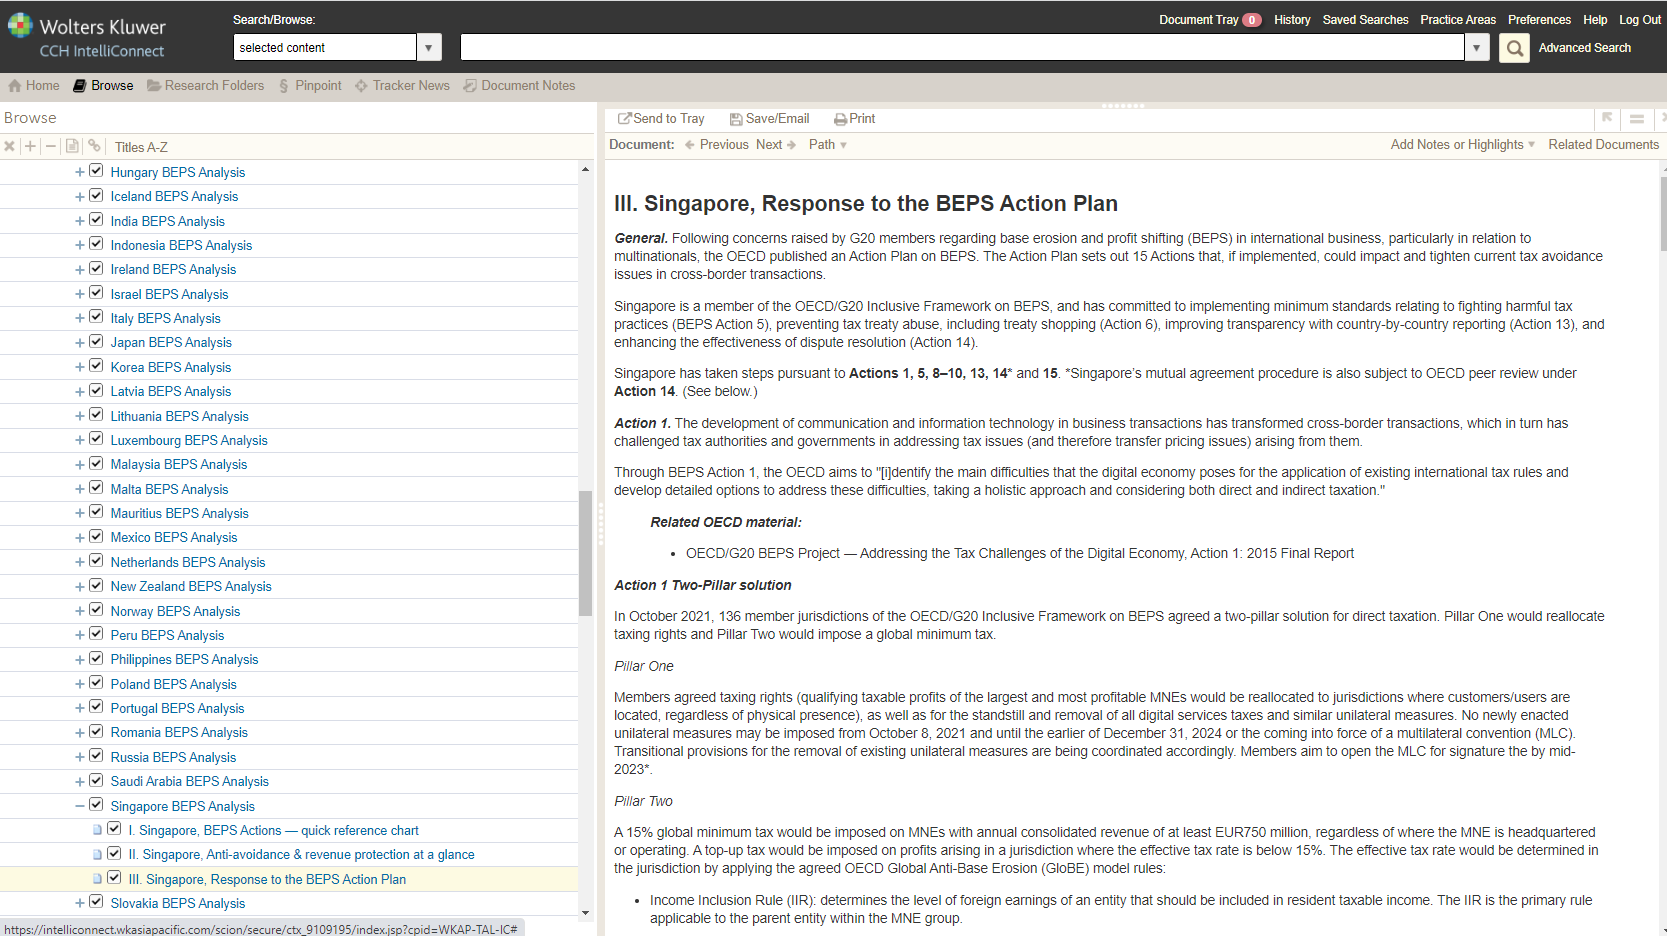This screenshot has width=1667, height=936.
Task: Expand the Netherlands BEPS Analysis tree node
Action: (80, 562)
